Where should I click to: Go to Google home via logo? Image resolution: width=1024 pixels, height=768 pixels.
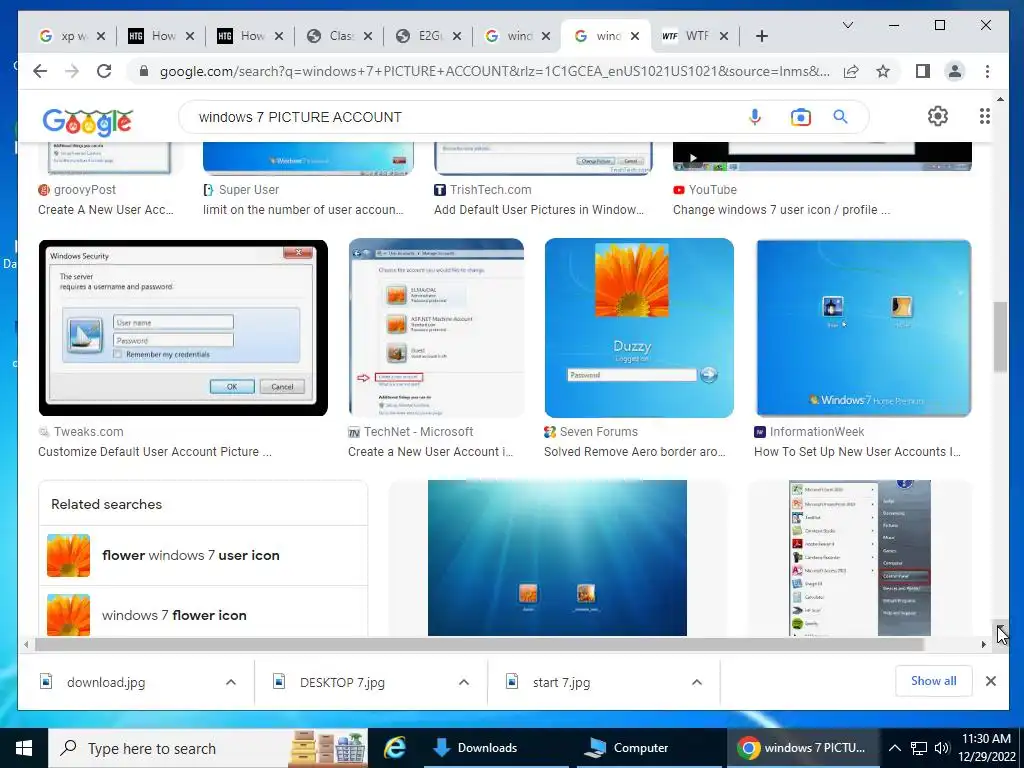click(x=88, y=120)
